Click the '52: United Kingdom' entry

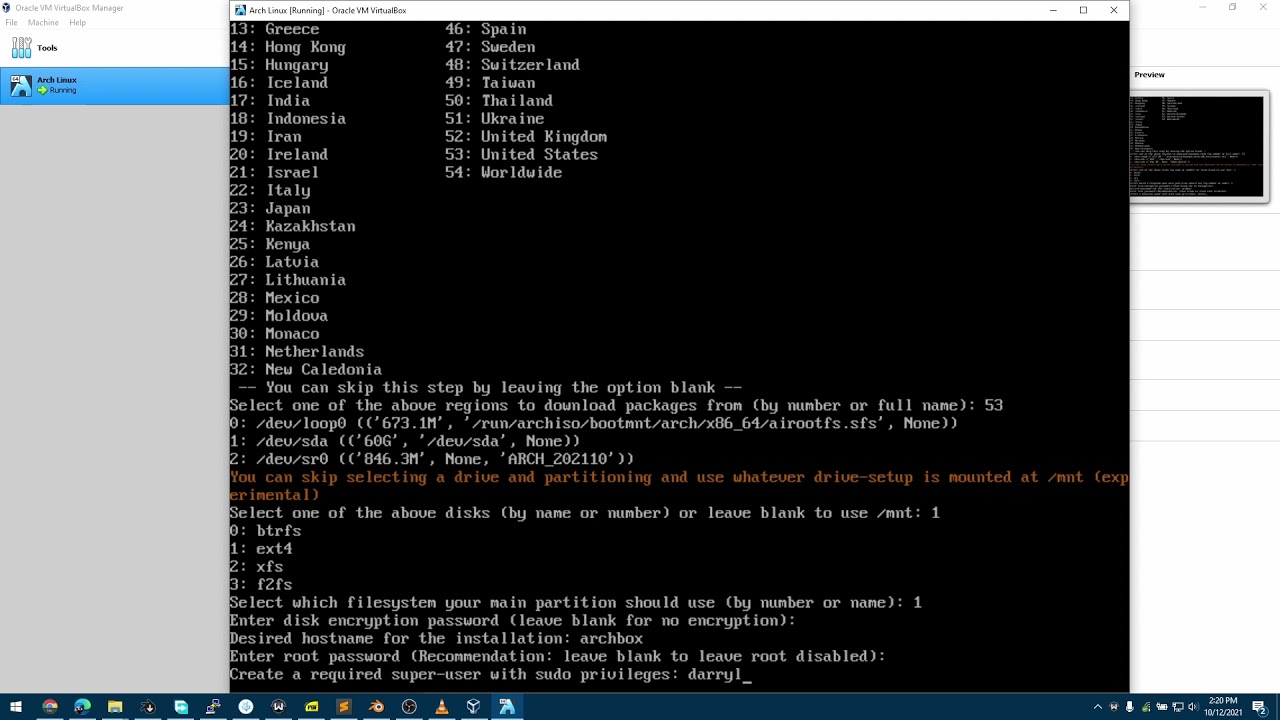pos(526,137)
